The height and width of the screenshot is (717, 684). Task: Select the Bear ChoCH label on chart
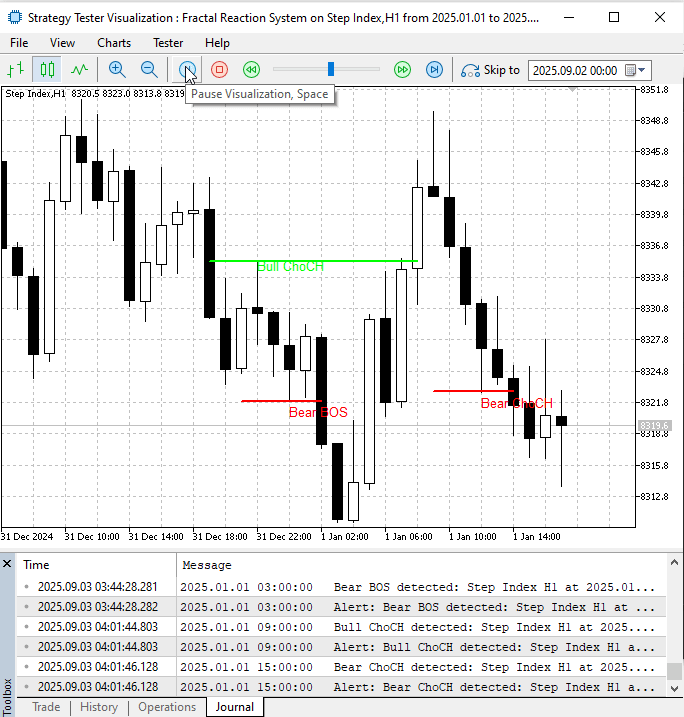click(x=517, y=403)
